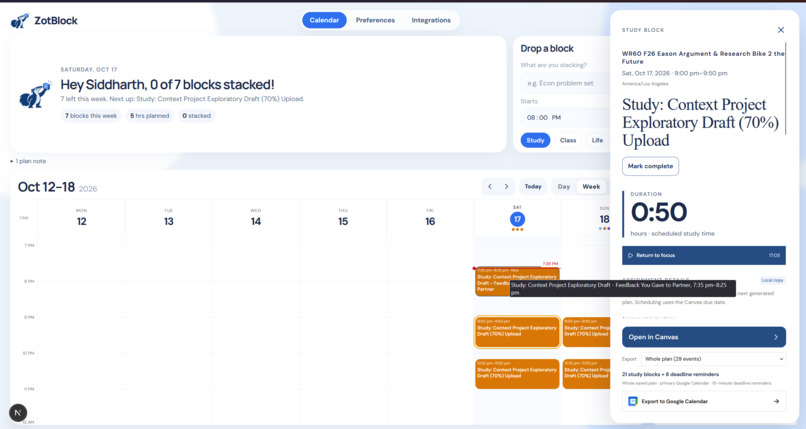Click the 7:38 PM current time marker
Screen dimensions: 806x429
550,264
